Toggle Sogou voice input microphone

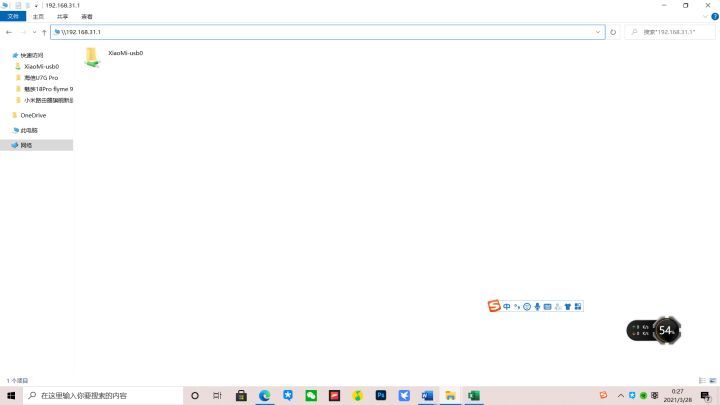click(x=537, y=306)
